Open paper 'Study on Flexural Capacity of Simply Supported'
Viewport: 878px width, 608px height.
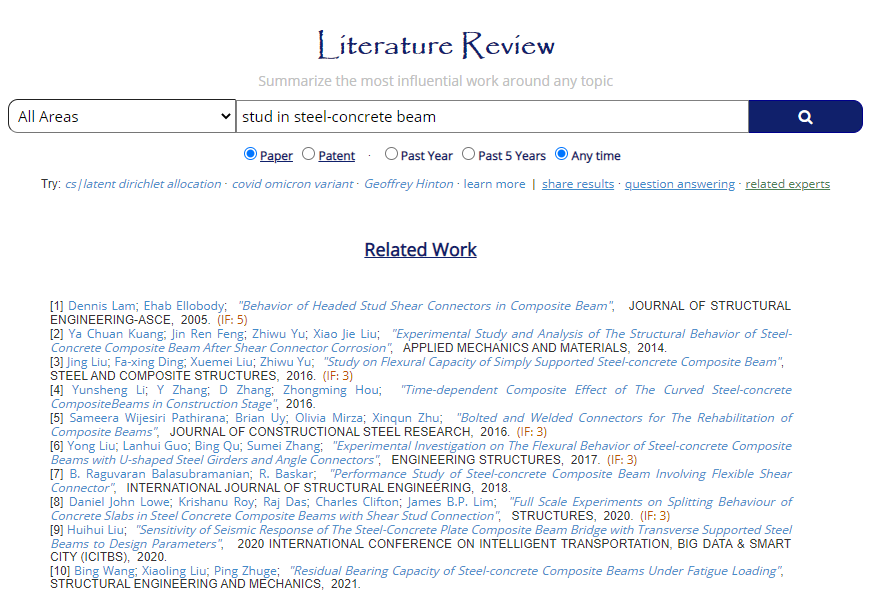coord(553,362)
